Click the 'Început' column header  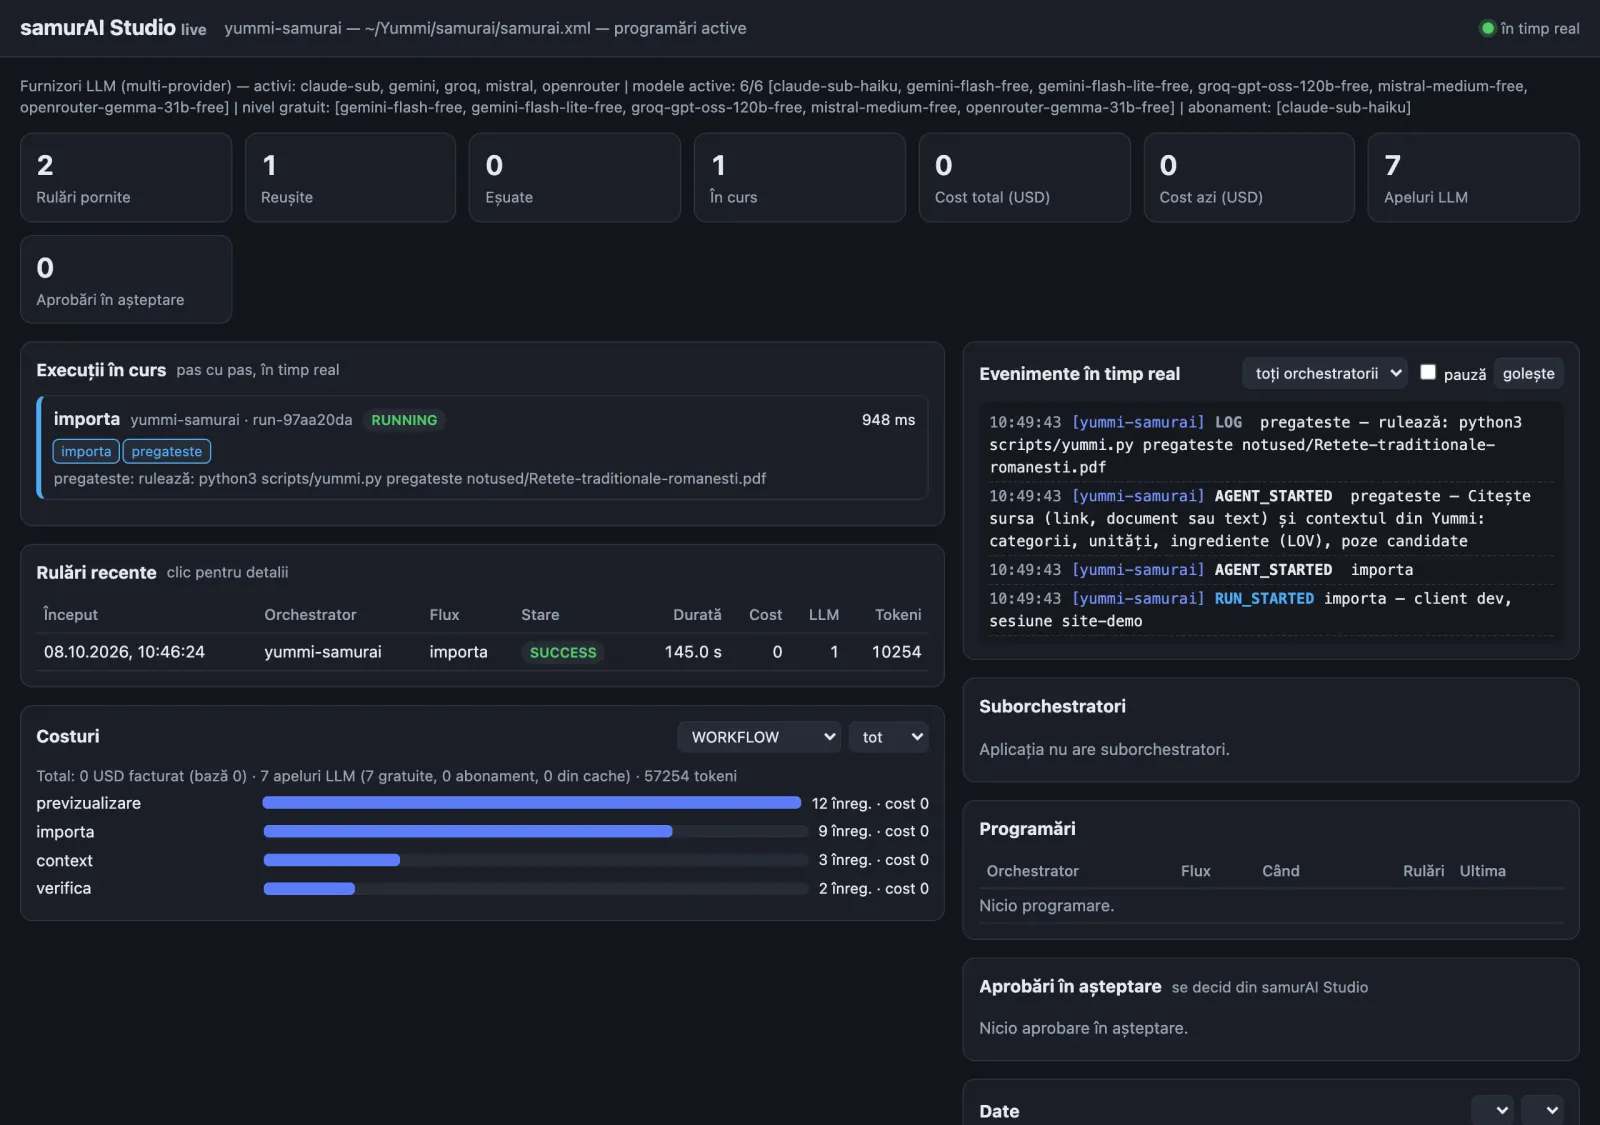pos(71,614)
